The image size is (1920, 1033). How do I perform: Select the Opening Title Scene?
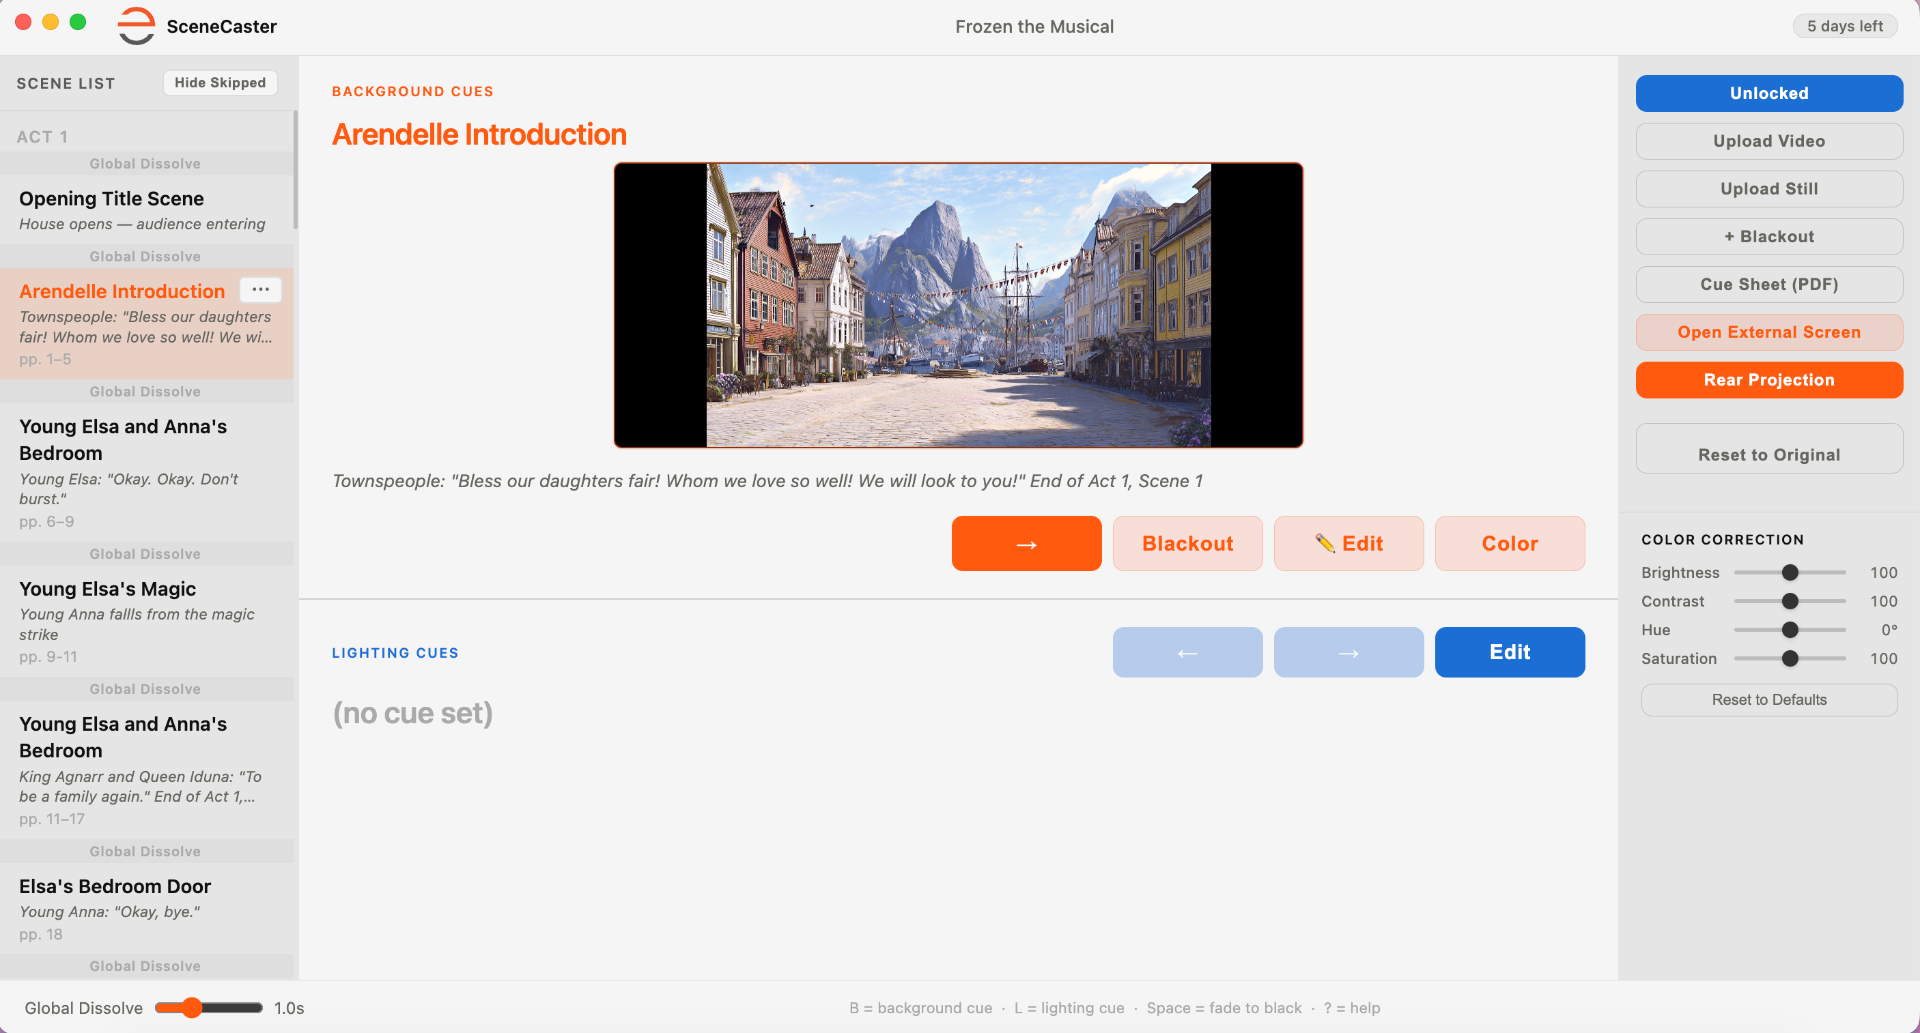pos(147,210)
